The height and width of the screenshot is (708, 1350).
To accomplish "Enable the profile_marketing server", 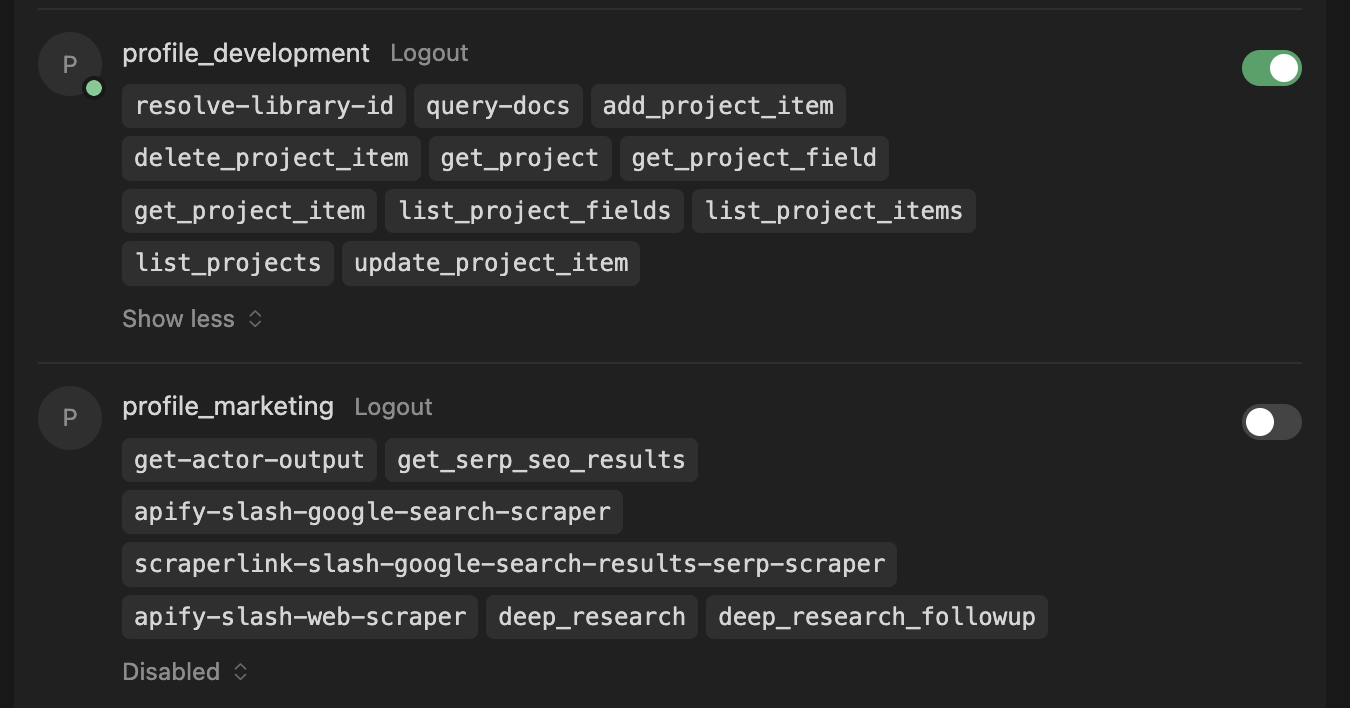I will [1271, 422].
